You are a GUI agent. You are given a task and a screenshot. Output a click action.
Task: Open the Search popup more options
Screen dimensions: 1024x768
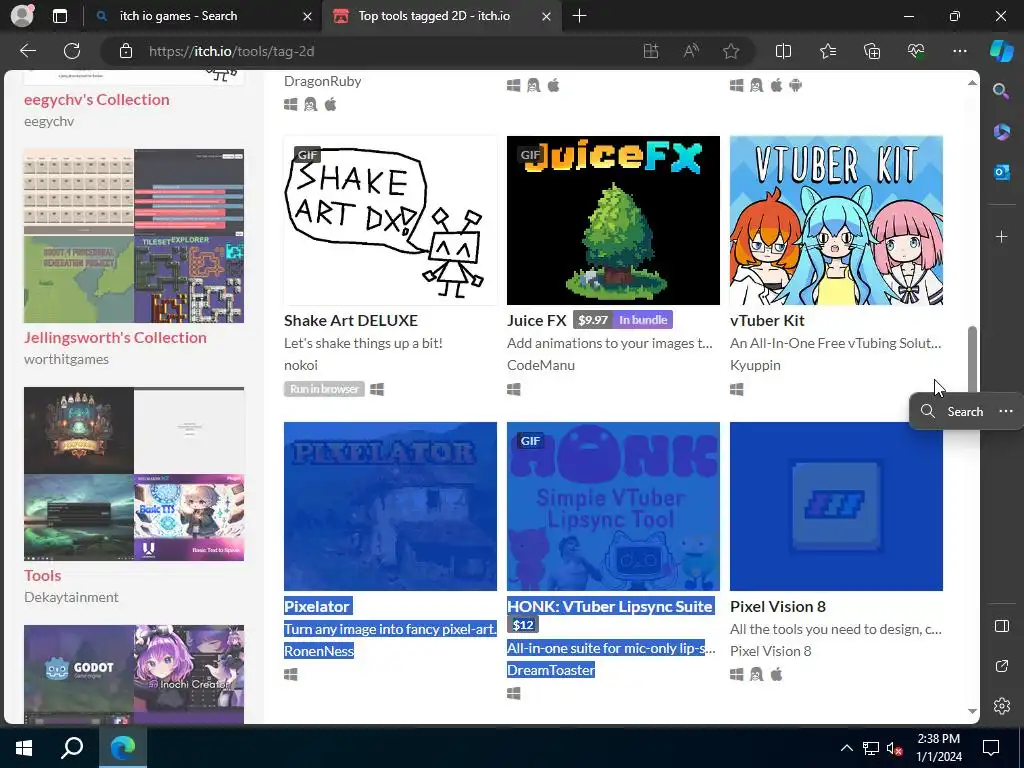1006,411
